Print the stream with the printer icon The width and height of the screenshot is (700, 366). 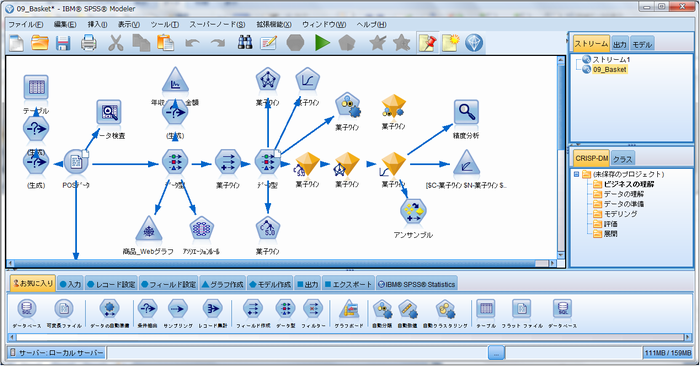89,43
